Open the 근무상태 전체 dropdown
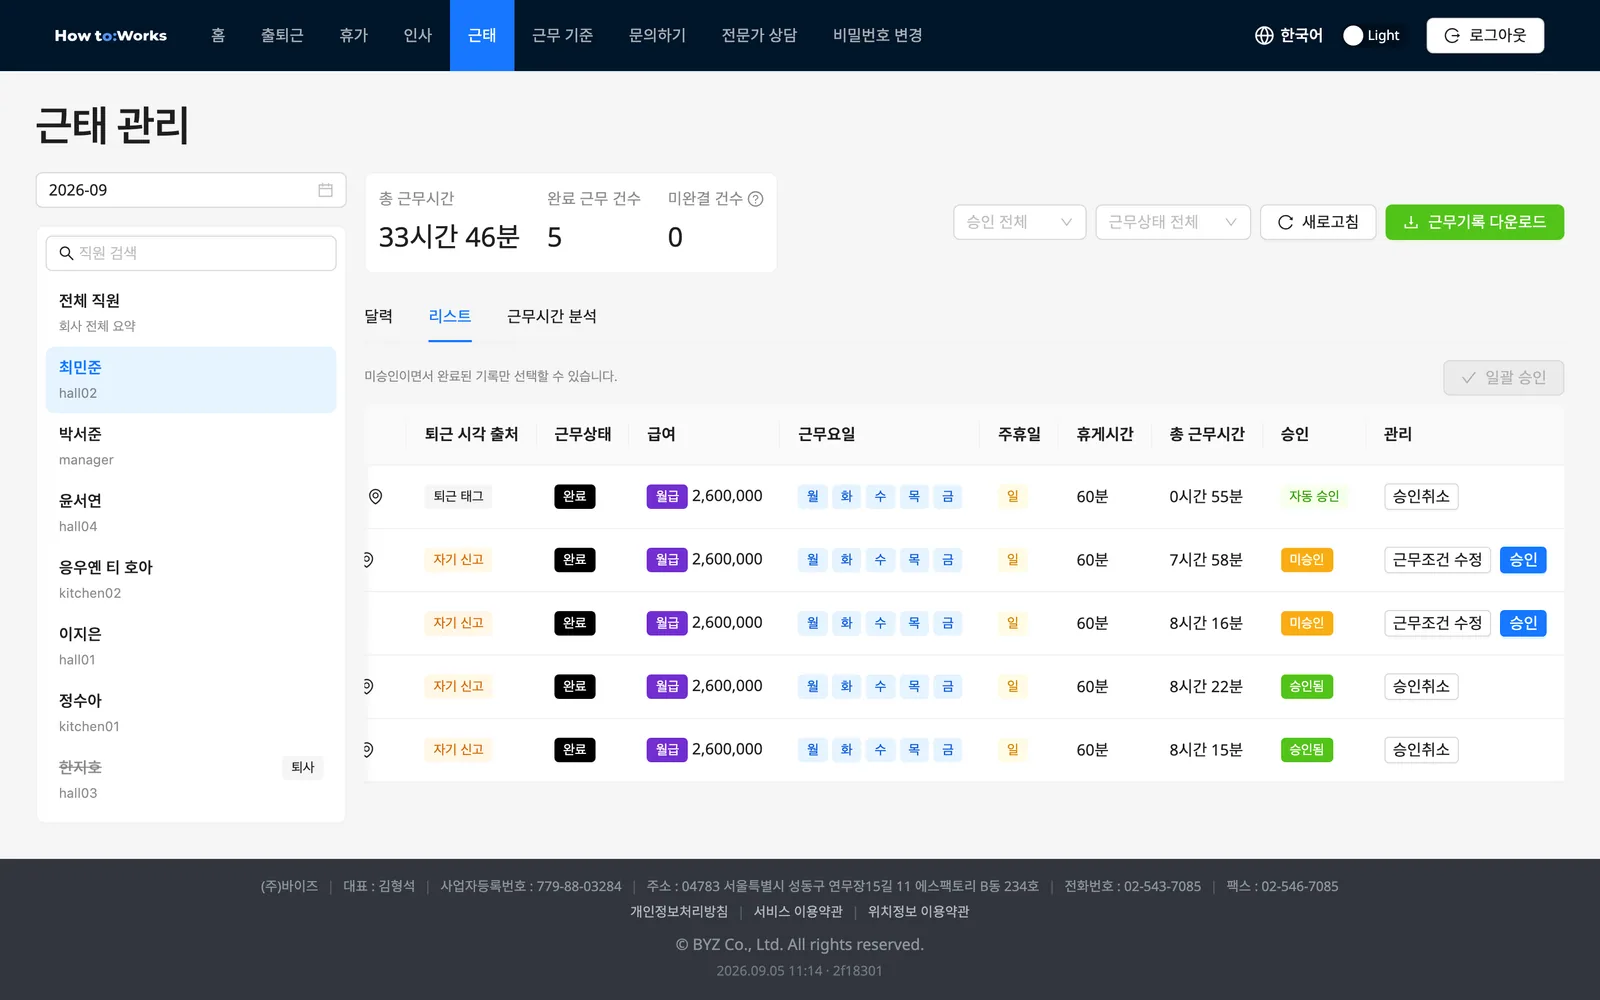Screen dimensions: 1600x1000 pyautogui.click(x=1172, y=222)
